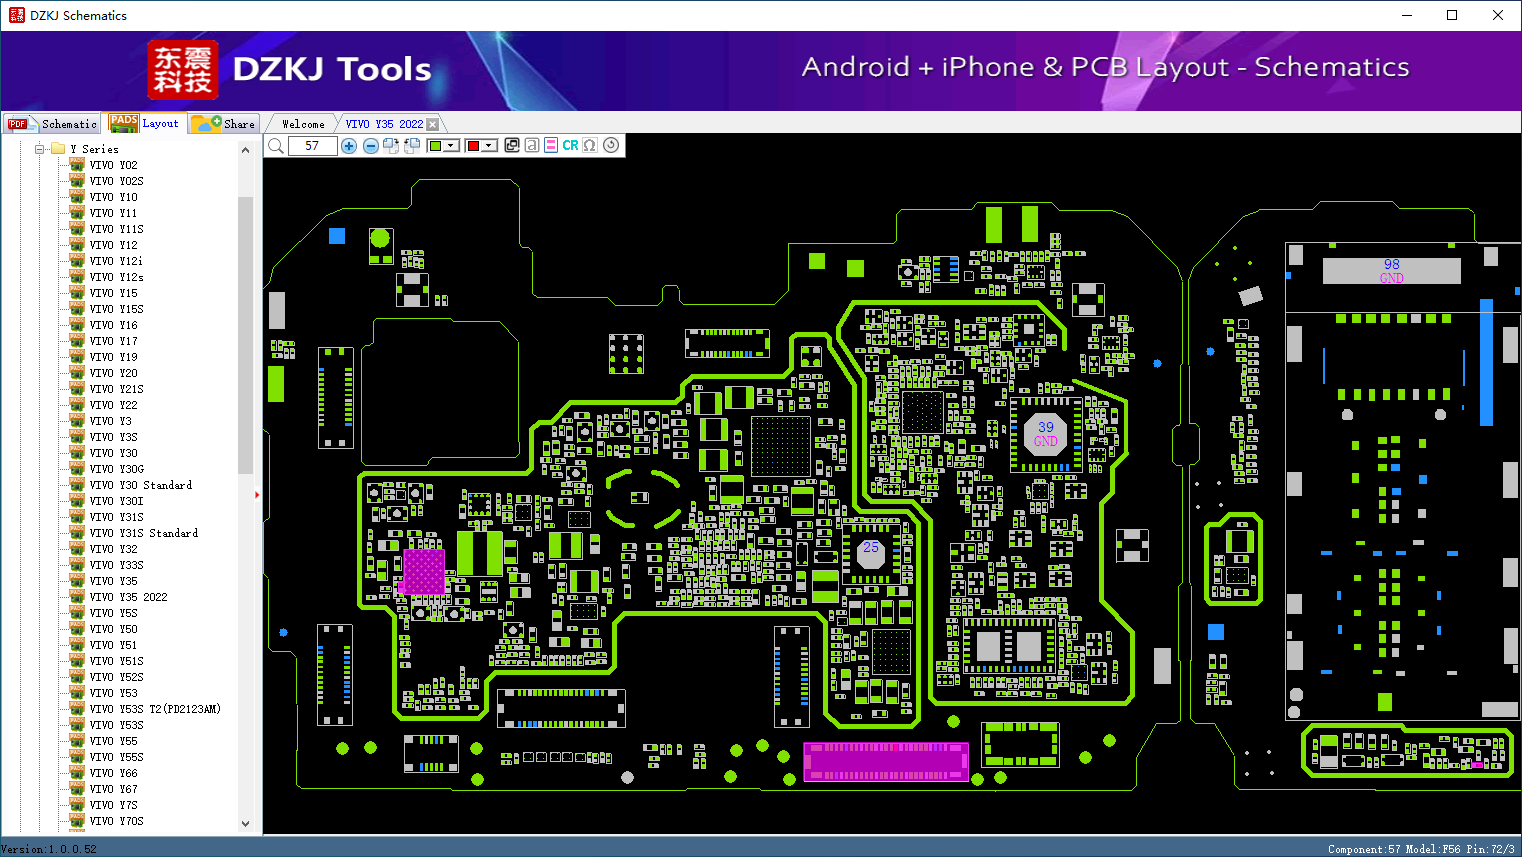This screenshot has height=857, width=1522.
Task: Select VIVO Y11S from the list
Action: tap(116, 229)
